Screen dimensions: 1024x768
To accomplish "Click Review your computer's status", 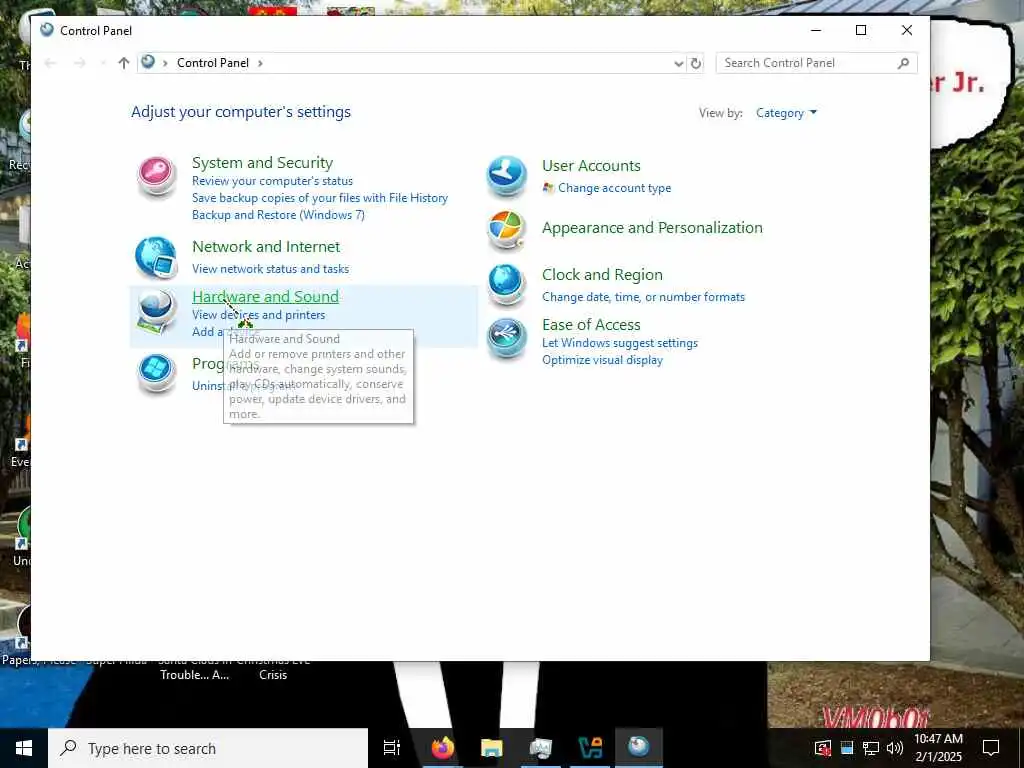I will [272, 181].
